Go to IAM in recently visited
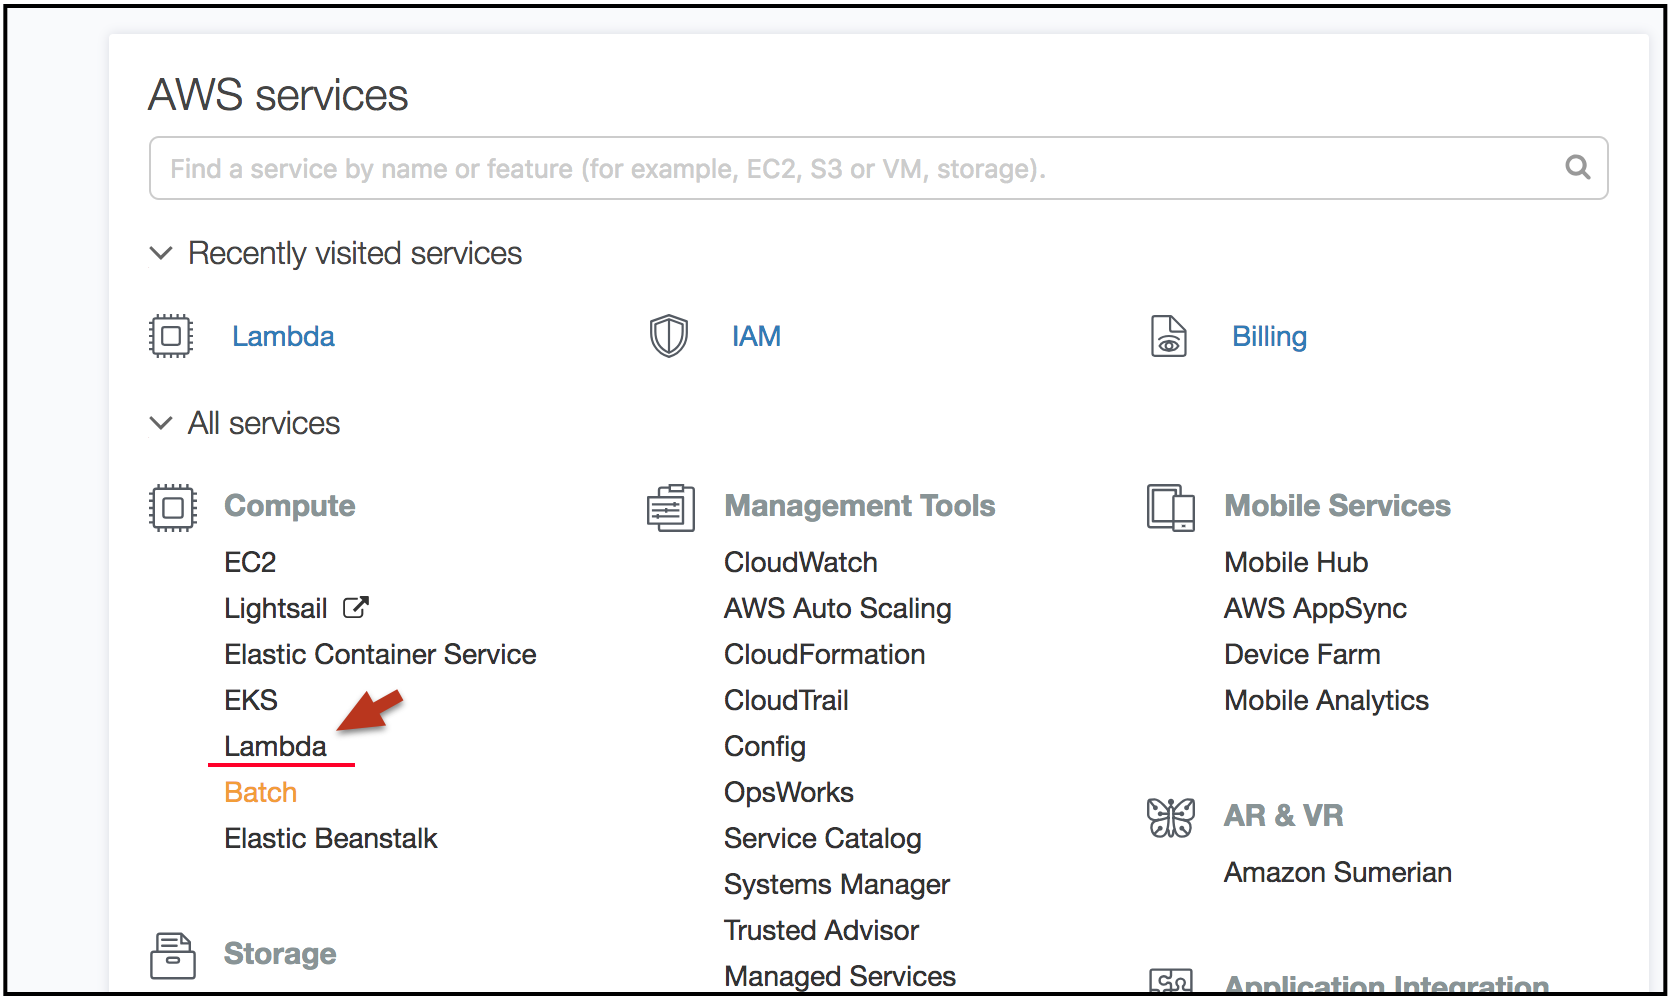Image resolution: width=1672 pixels, height=1000 pixels. click(x=756, y=336)
